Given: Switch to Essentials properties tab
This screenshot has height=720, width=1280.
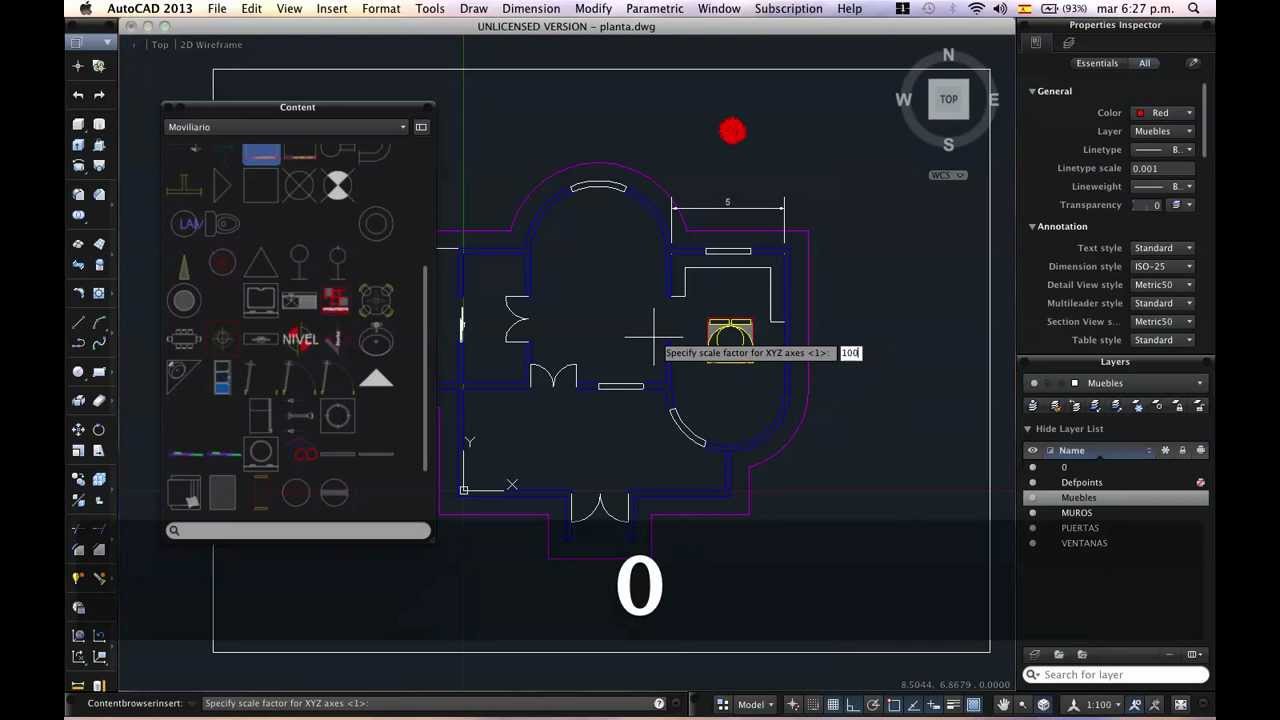Looking at the screenshot, I should pyautogui.click(x=1097, y=63).
